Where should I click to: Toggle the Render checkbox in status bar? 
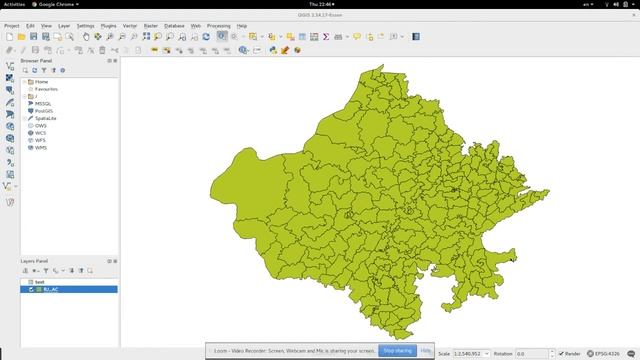pyautogui.click(x=562, y=353)
